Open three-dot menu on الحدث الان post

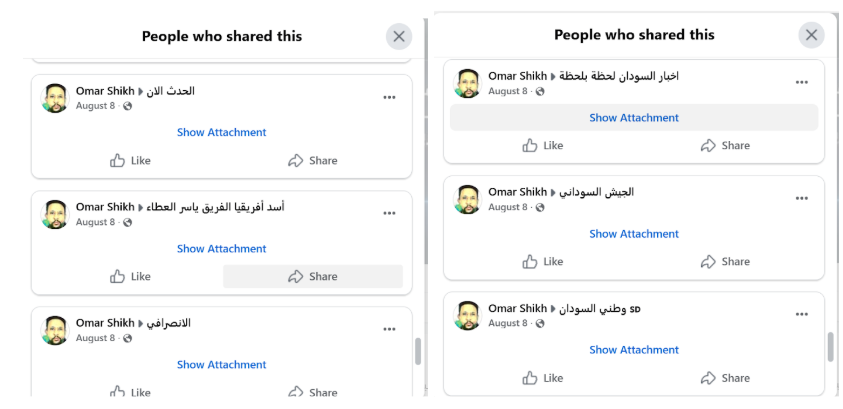pos(389,98)
